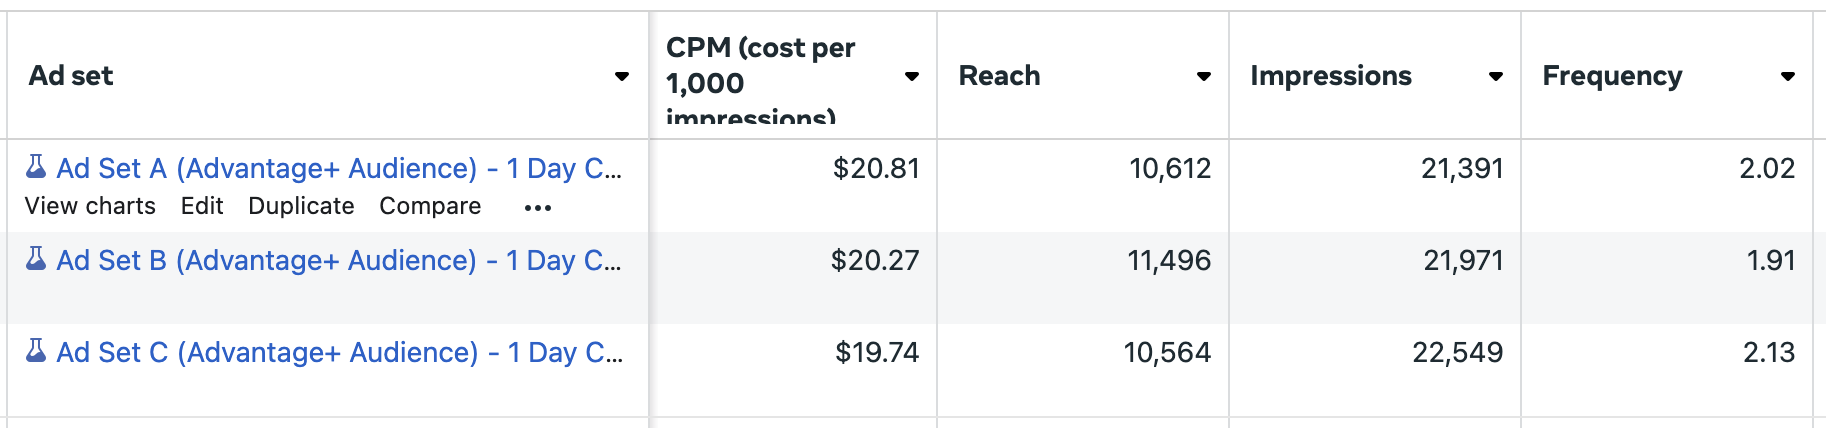Click the flask icon beside Ad Set B

click(x=36, y=258)
